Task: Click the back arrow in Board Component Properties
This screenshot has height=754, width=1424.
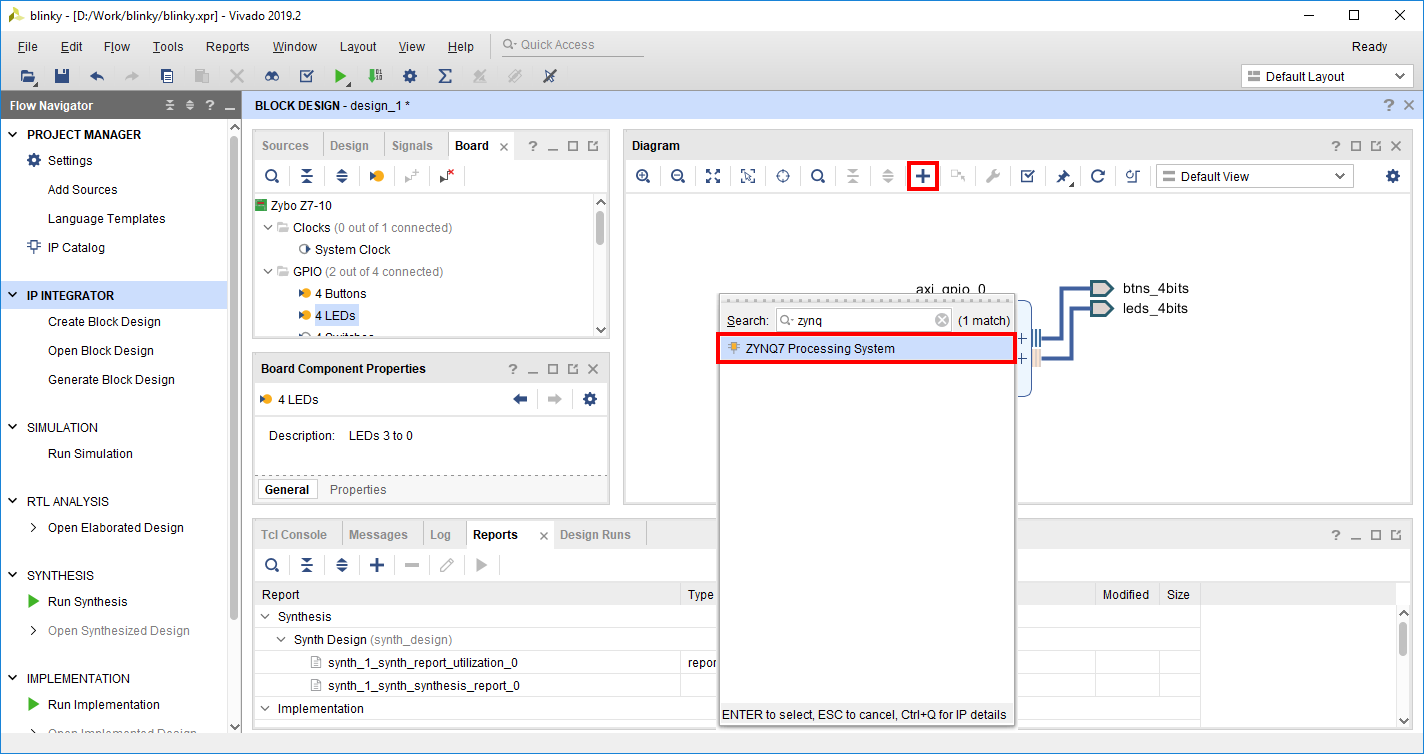Action: tap(520, 399)
